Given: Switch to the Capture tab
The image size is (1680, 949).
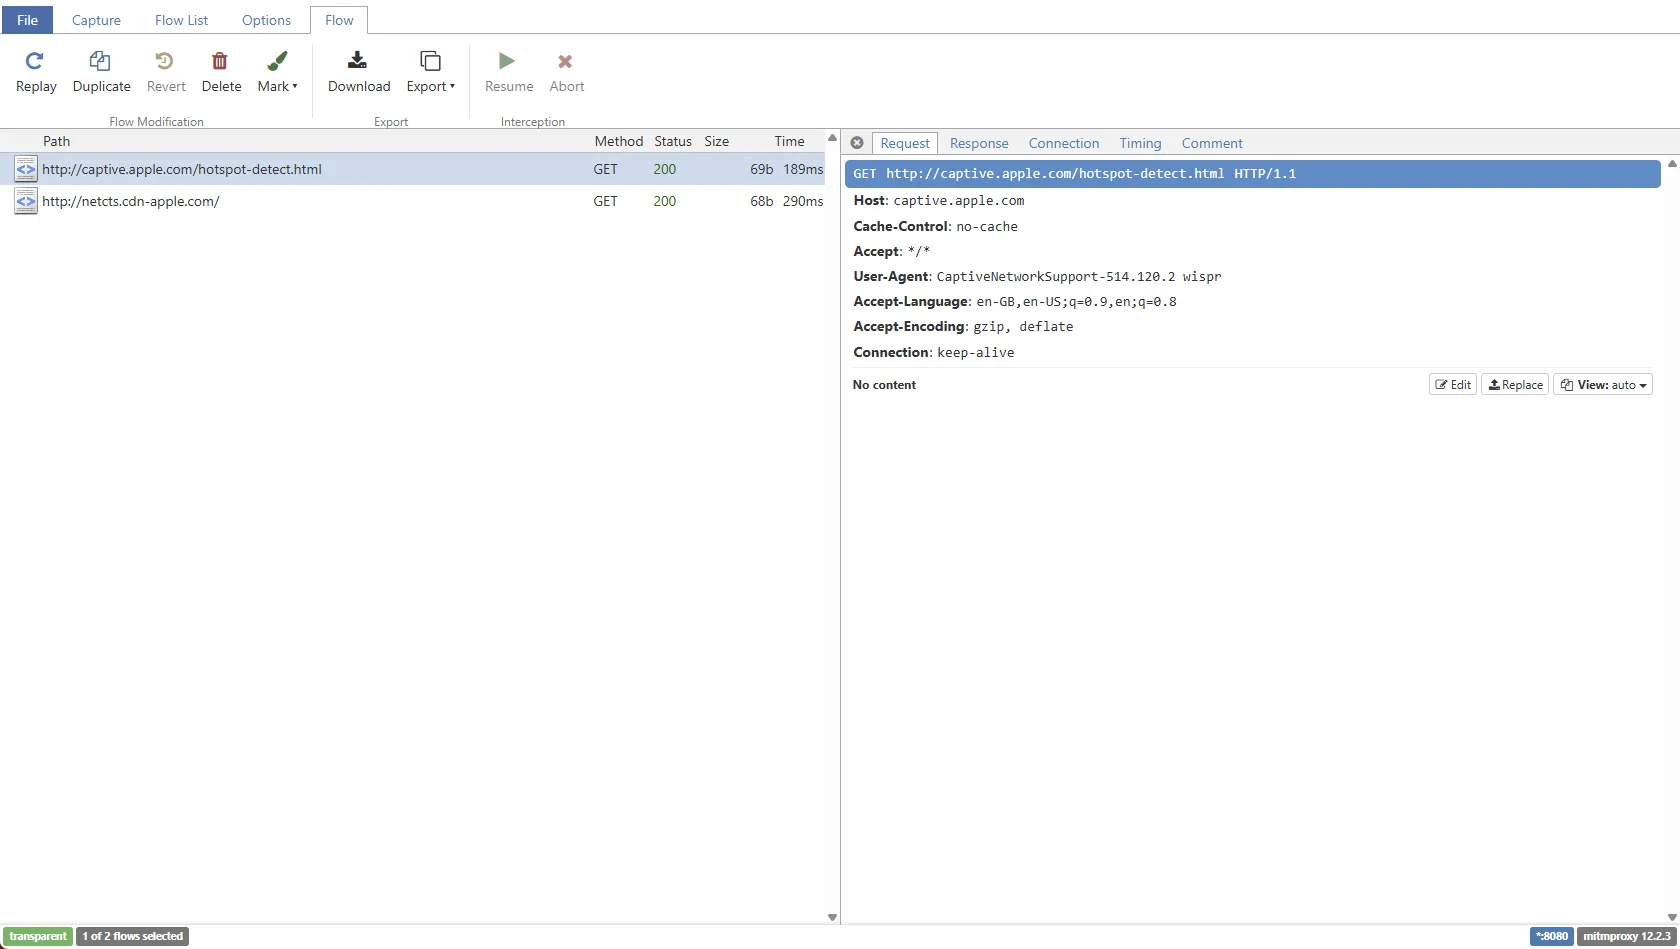Looking at the screenshot, I should 96,20.
